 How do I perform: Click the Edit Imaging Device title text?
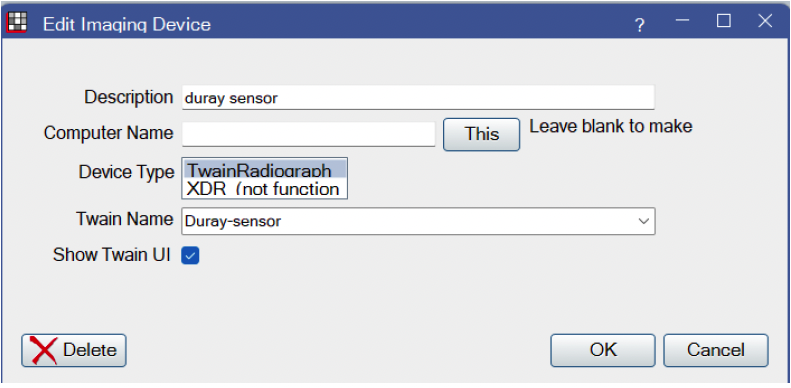click(x=127, y=24)
